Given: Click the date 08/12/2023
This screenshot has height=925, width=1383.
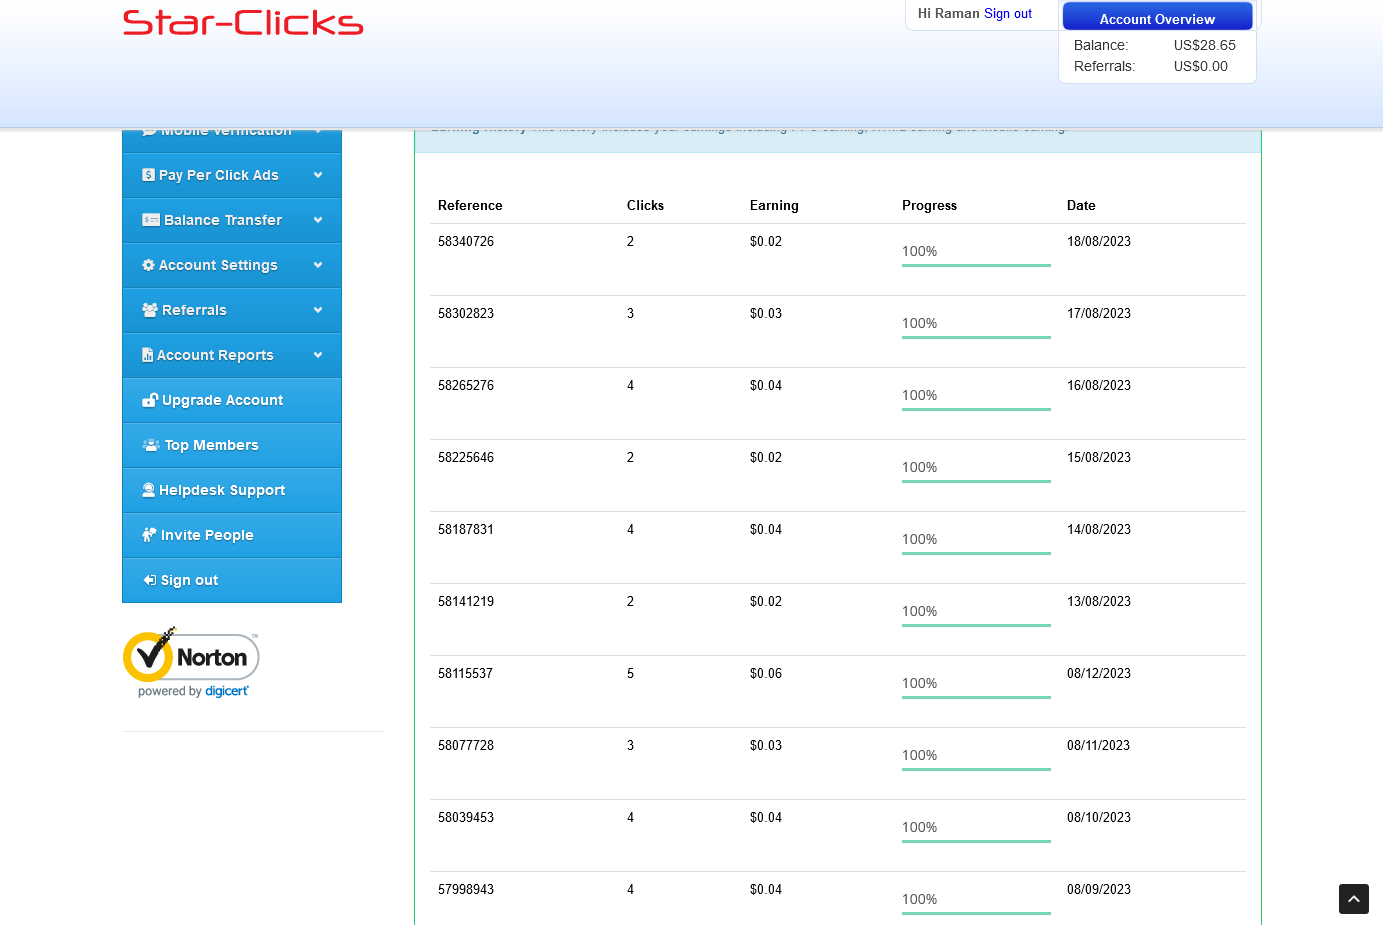Looking at the screenshot, I should 1099,673.
